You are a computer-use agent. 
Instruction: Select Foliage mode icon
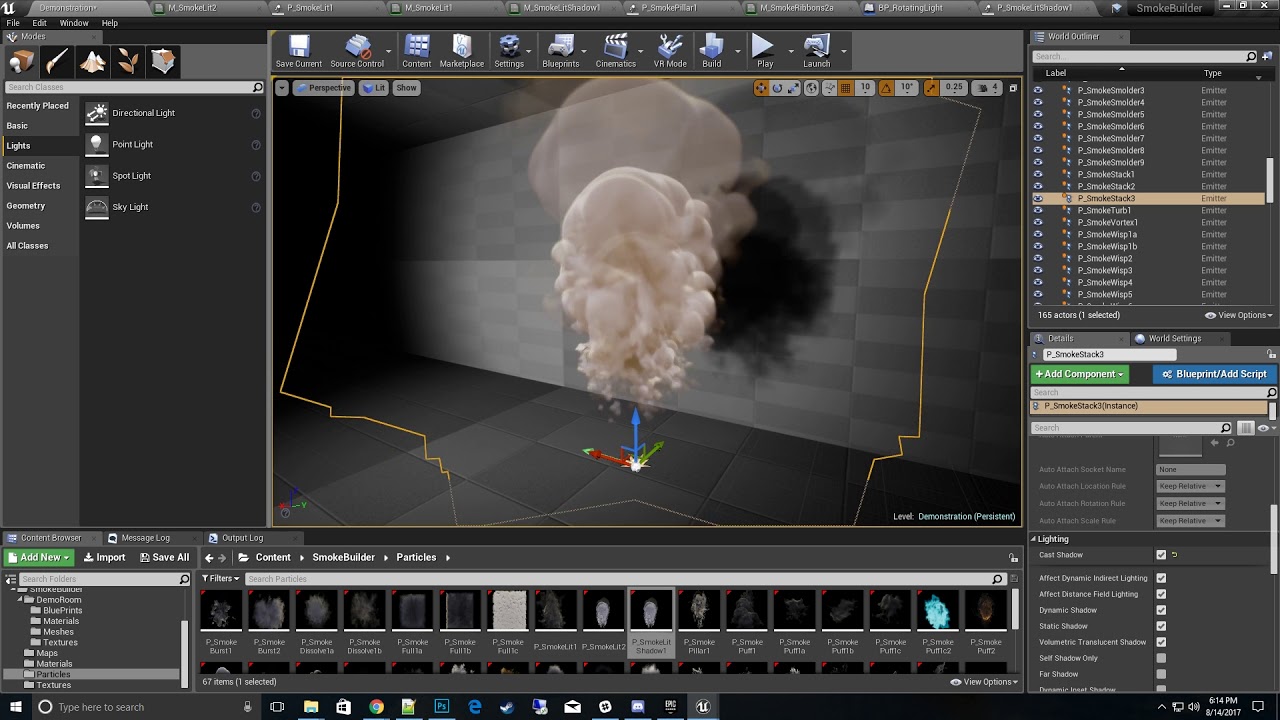pyautogui.click(x=128, y=62)
